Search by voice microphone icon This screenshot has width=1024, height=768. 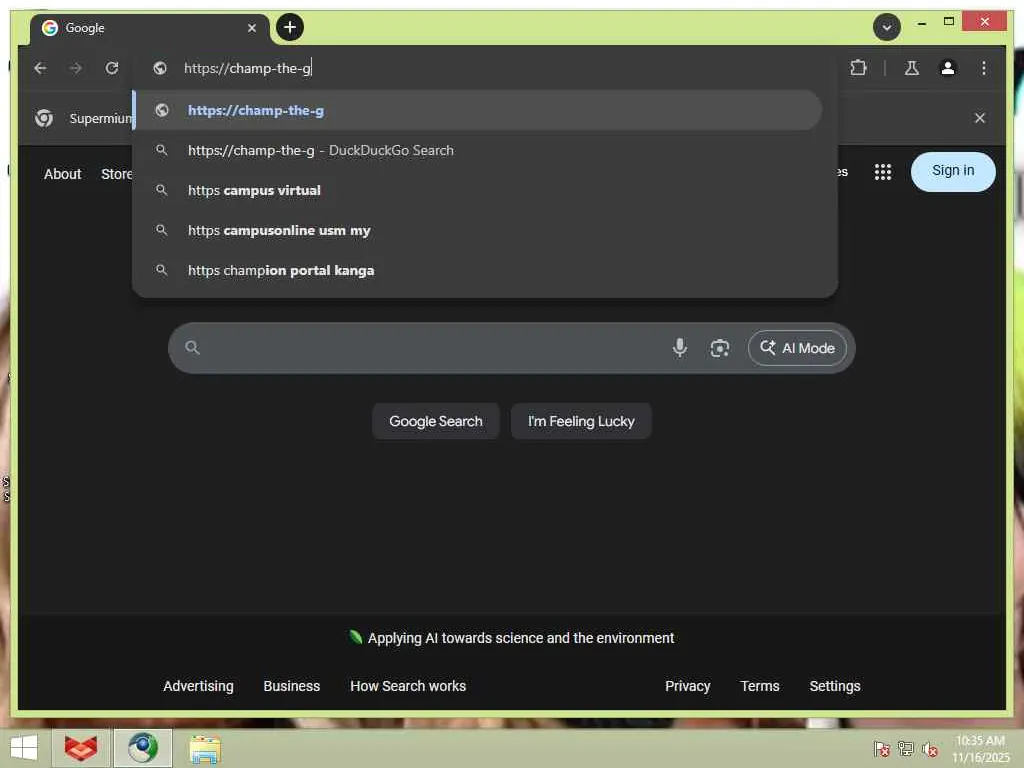679,347
